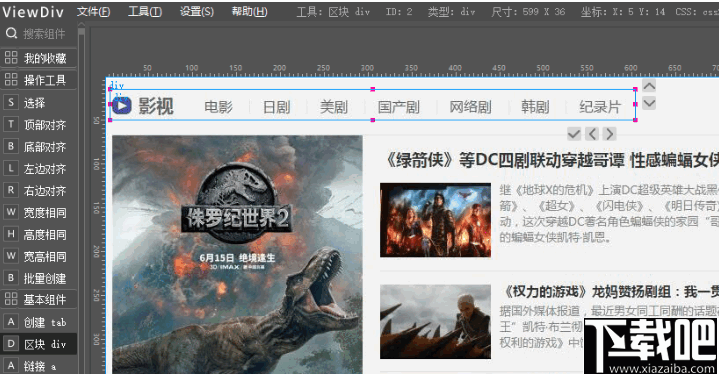Screen dimensions: 719x374
Task: Click the down chevron beside the selected div
Action: [649, 103]
